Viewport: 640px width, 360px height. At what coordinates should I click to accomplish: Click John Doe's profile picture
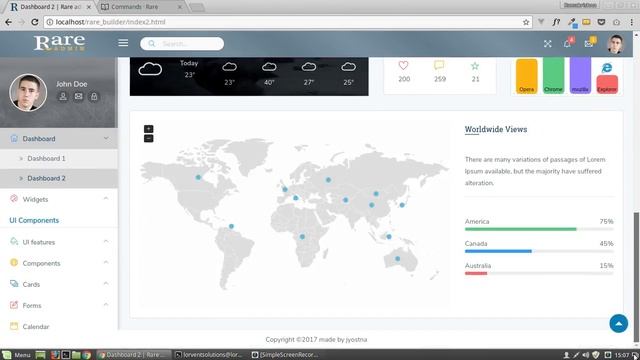coord(28,93)
